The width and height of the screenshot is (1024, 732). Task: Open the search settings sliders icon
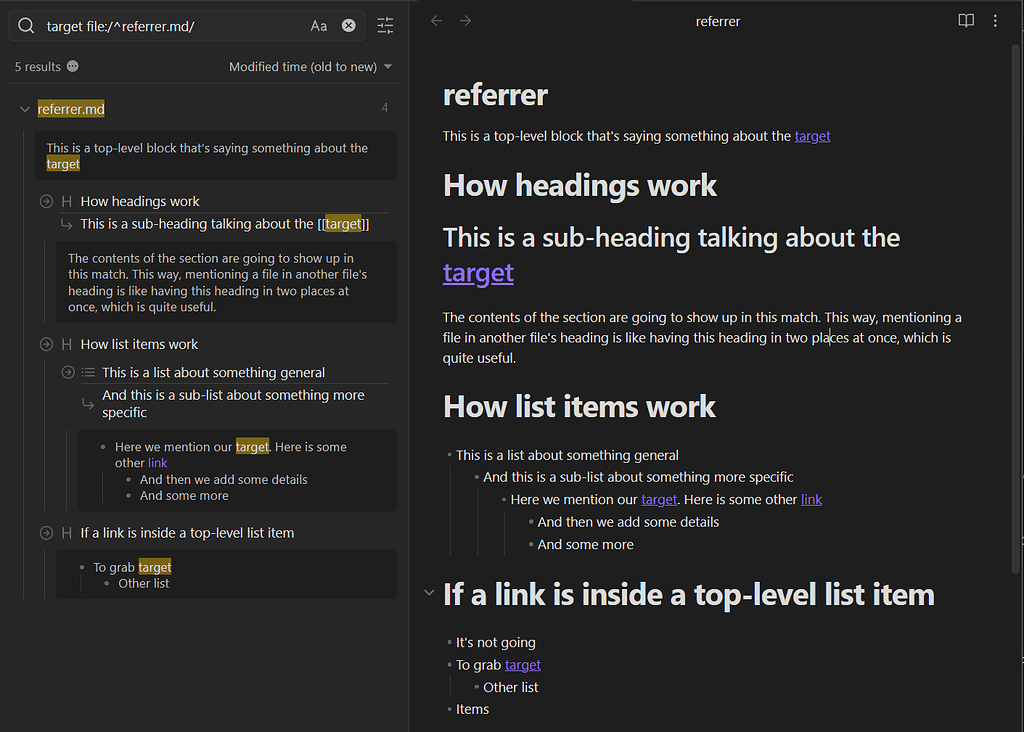pyautogui.click(x=385, y=26)
